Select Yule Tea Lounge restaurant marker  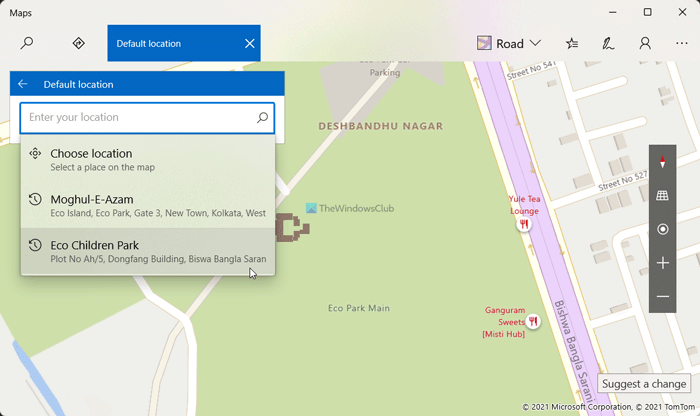click(x=524, y=224)
